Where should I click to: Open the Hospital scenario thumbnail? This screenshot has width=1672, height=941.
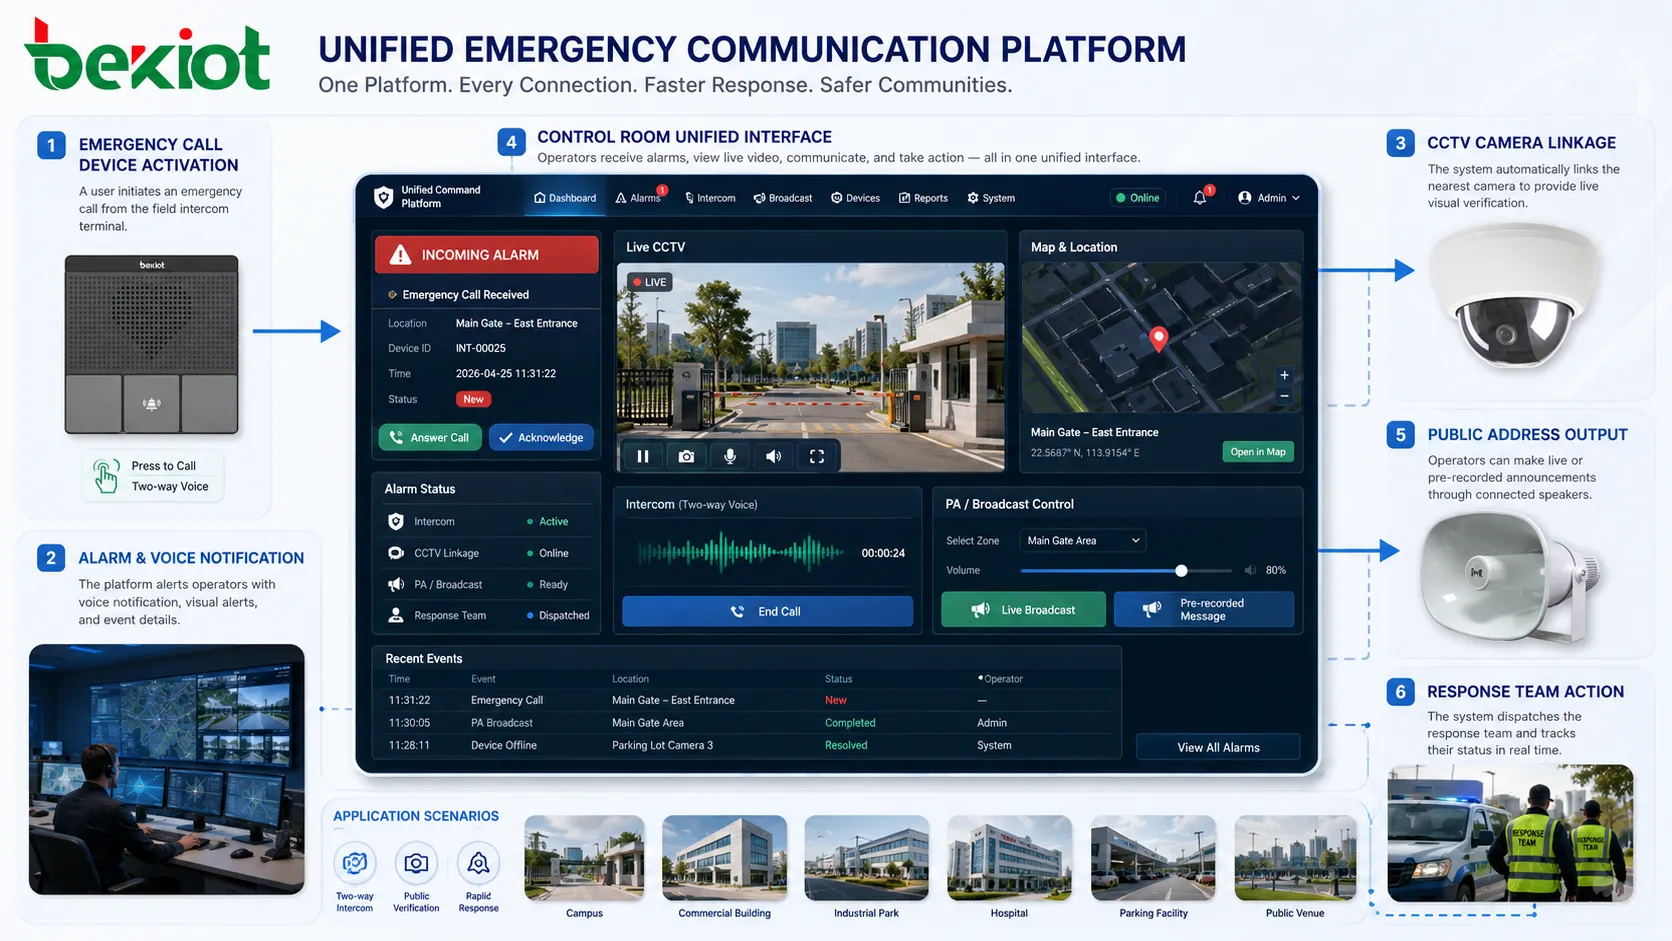(x=1009, y=857)
